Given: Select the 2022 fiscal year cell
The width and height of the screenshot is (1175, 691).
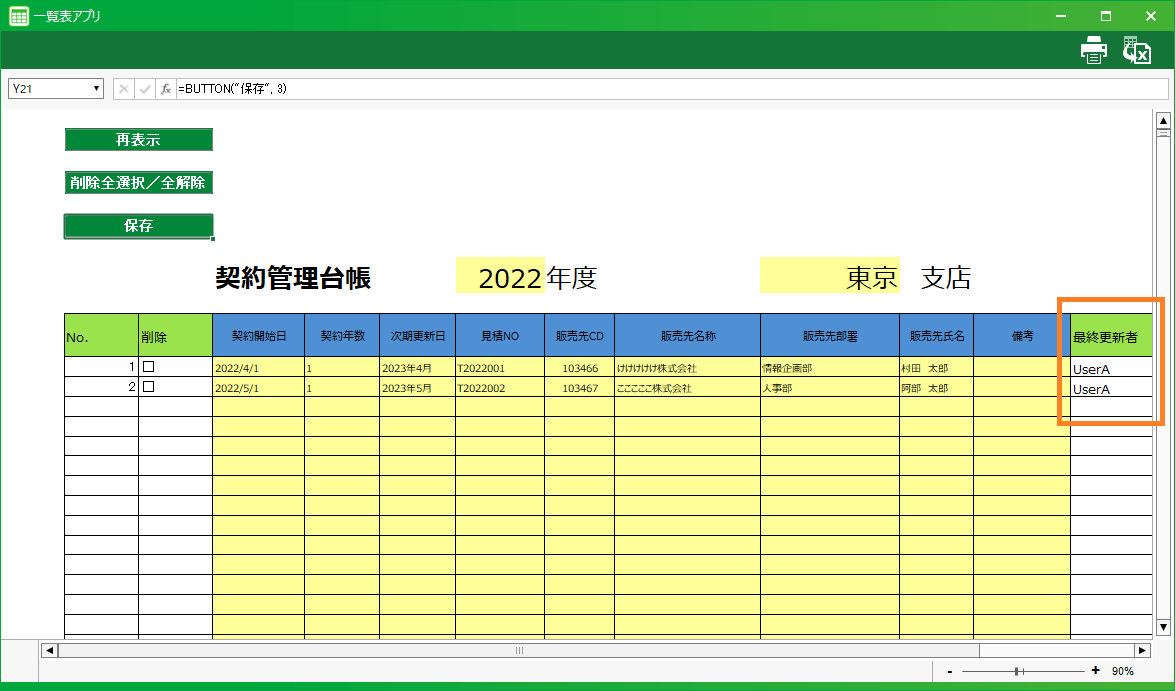Looking at the screenshot, I should tap(500, 277).
